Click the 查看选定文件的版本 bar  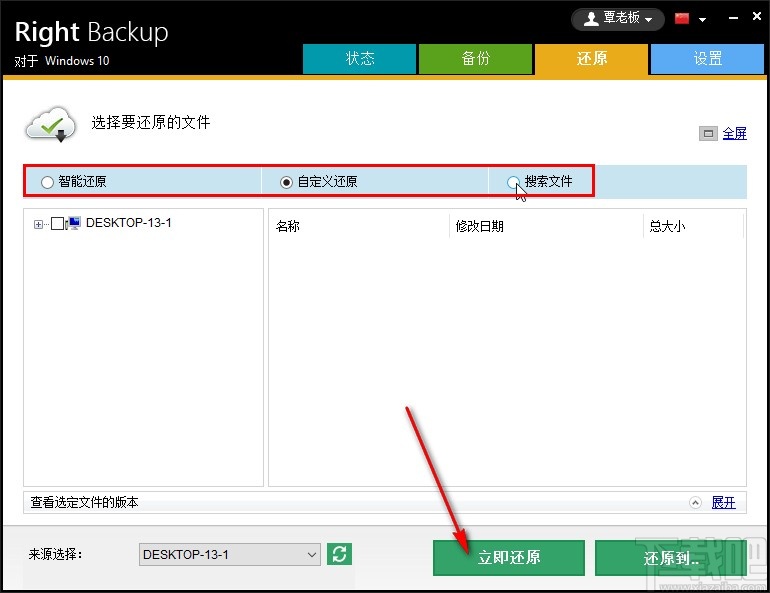click(385, 503)
